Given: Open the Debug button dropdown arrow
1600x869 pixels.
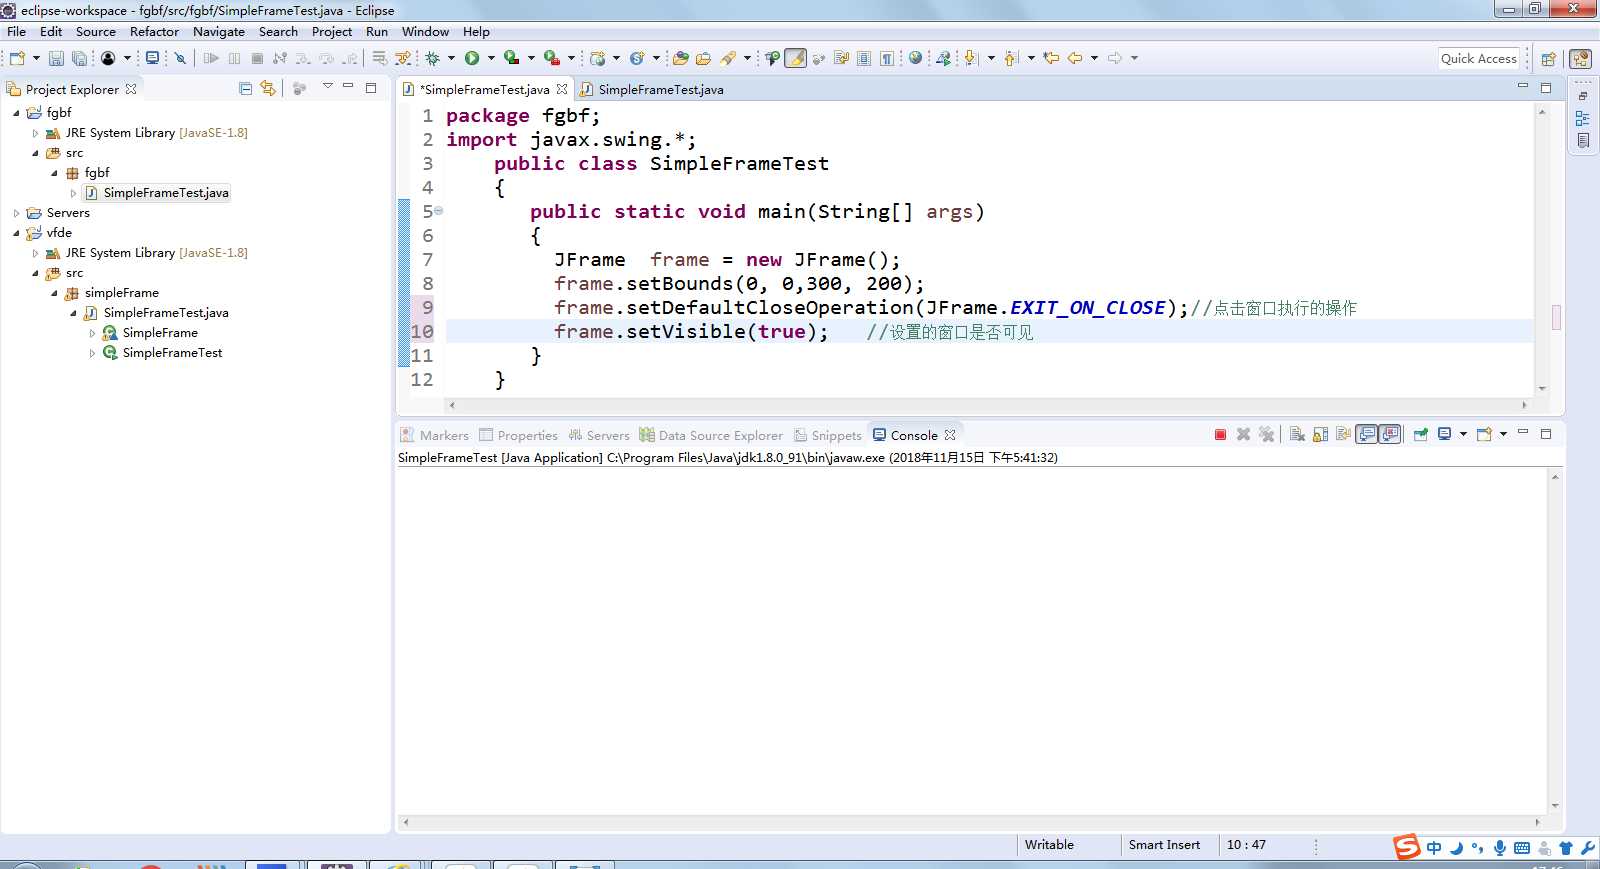Looking at the screenshot, I should (451, 58).
